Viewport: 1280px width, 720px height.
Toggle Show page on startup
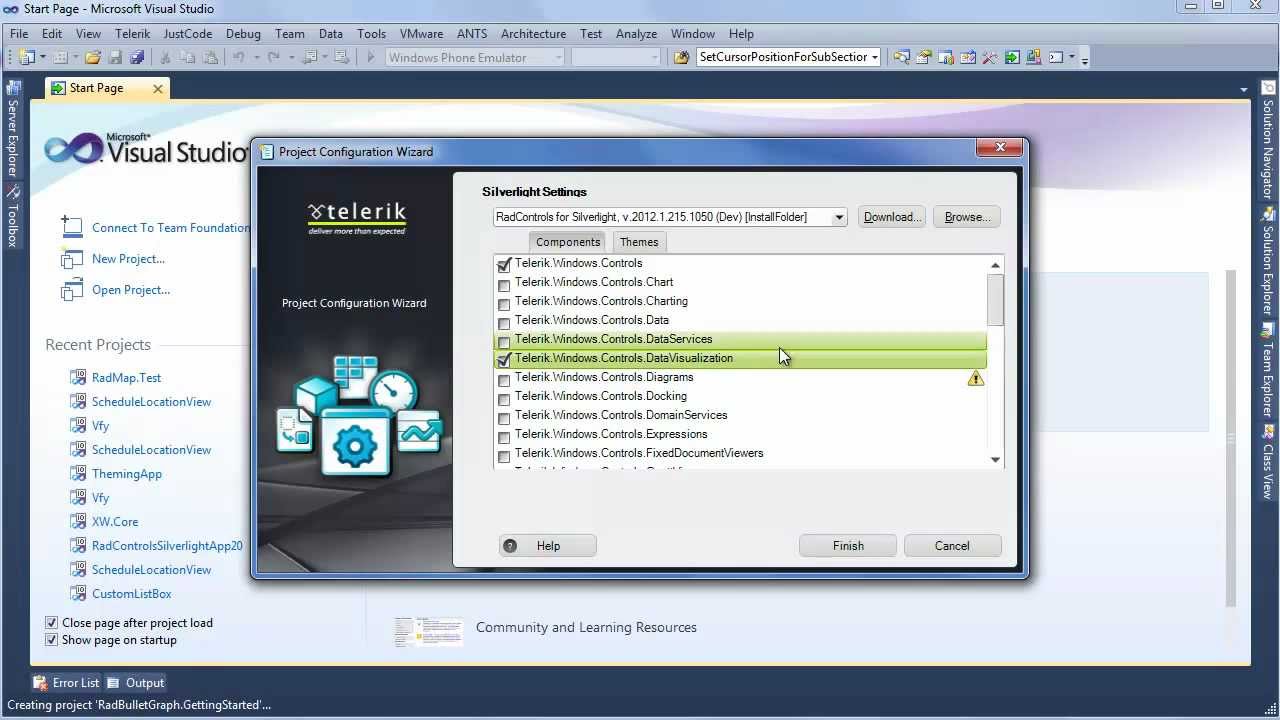click(x=51, y=640)
